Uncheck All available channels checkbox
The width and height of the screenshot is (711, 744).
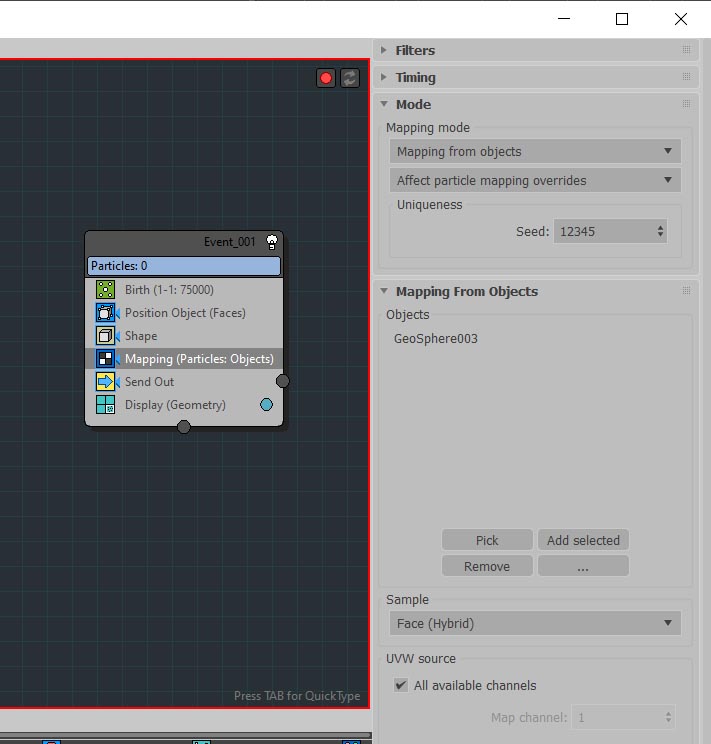point(401,685)
